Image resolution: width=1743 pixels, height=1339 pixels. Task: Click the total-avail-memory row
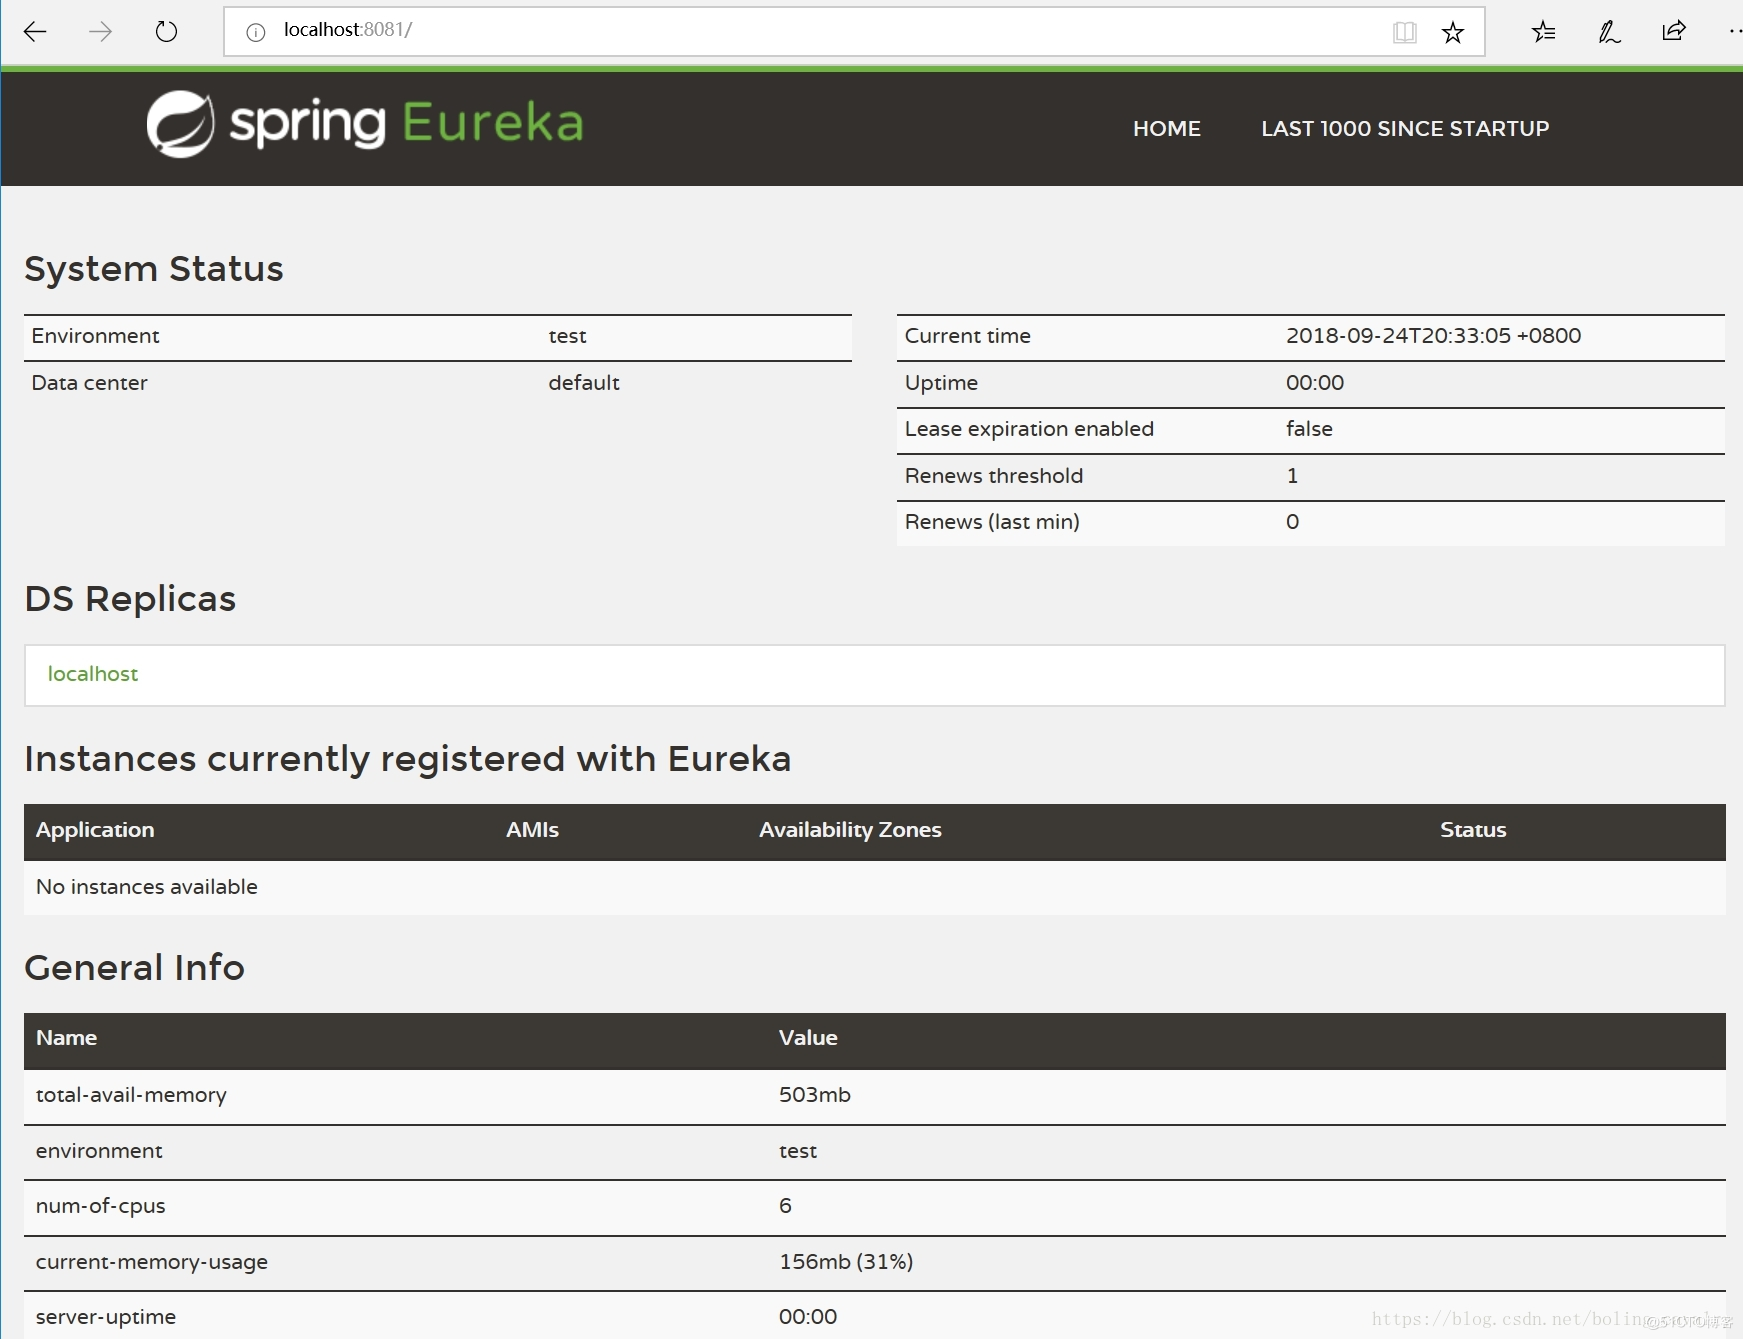pos(131,1095)
